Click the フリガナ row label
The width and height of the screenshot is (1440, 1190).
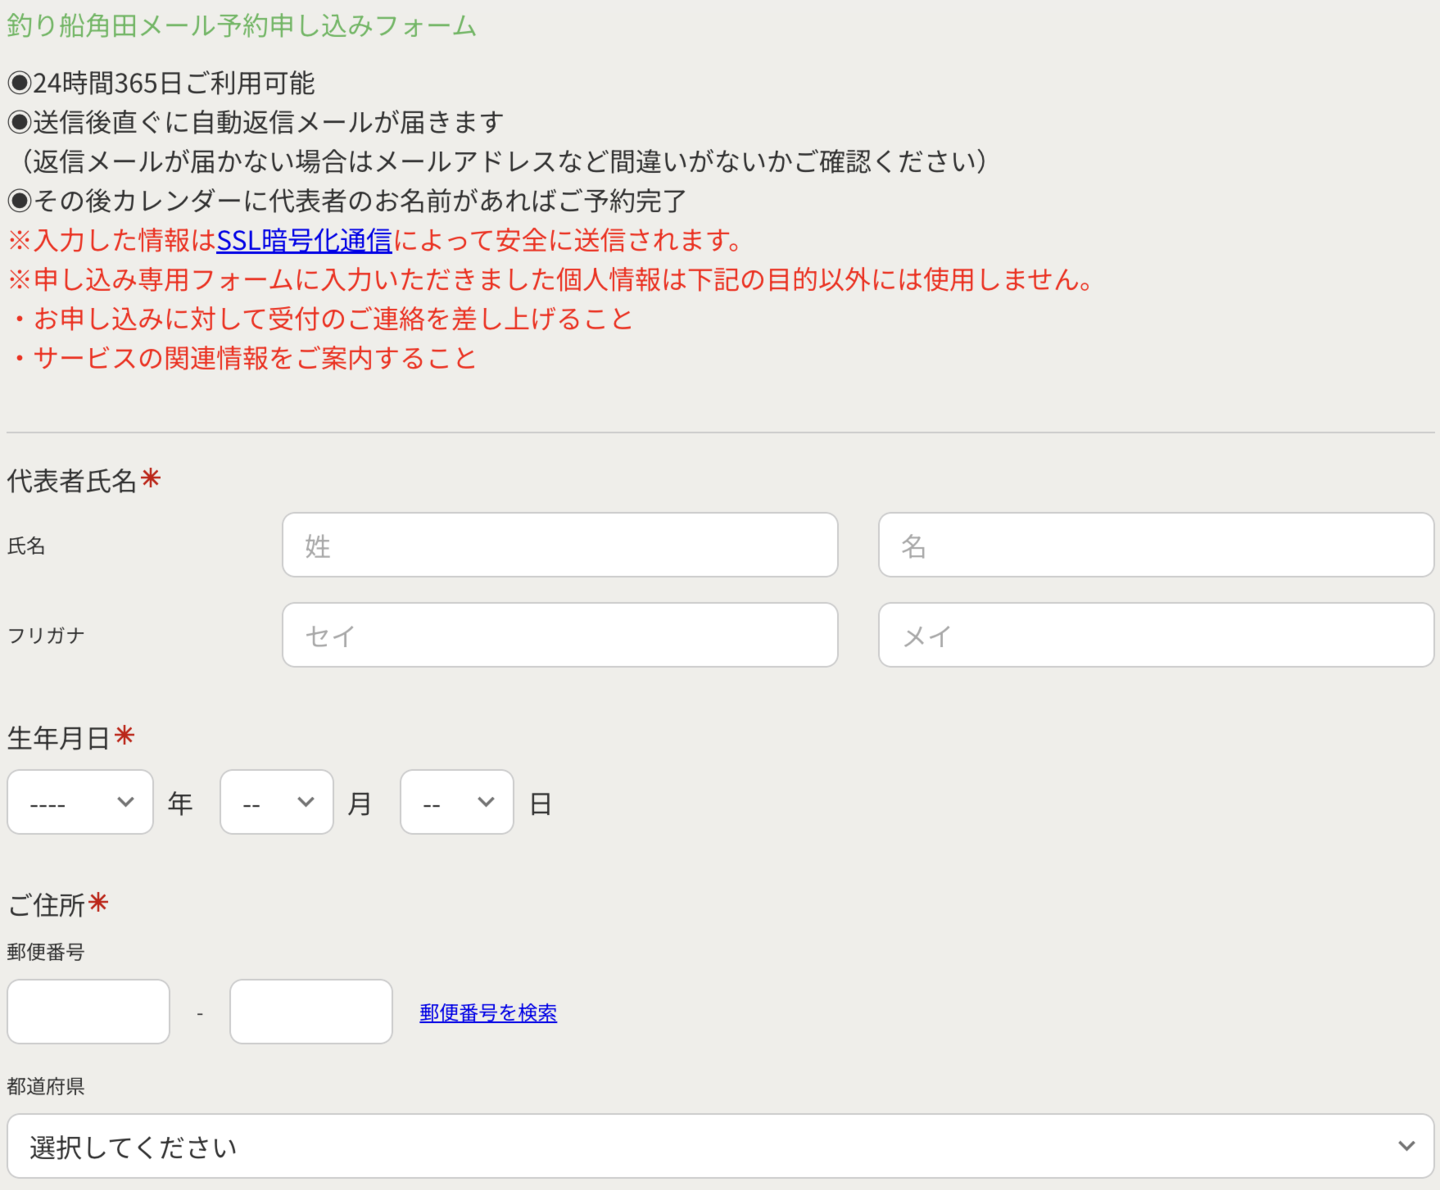point(46,636)
